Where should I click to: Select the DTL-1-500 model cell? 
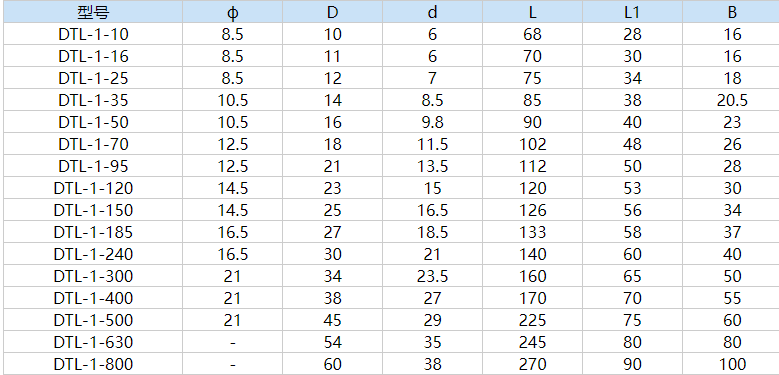(93, 320)
